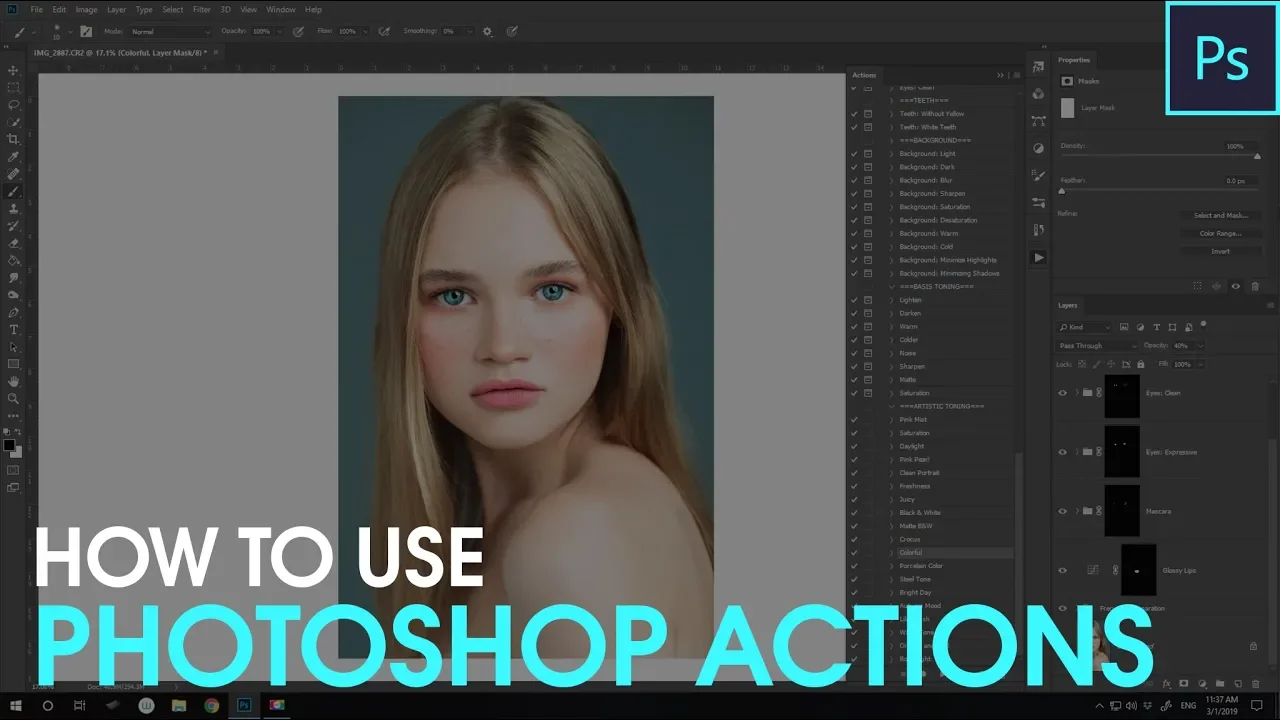The height and width of the screenshot is (720, 1280).
Task: Select the Pen tool
Action: click(x=13, y=312)
